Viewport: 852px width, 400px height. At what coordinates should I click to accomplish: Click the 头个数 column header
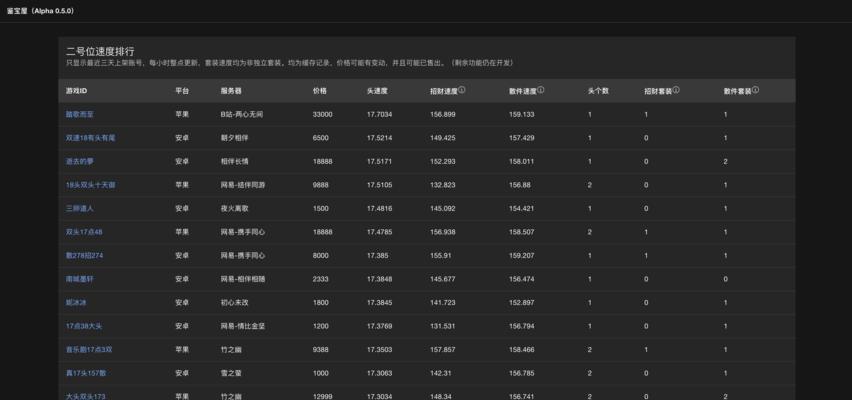click(x=598, y=91)
